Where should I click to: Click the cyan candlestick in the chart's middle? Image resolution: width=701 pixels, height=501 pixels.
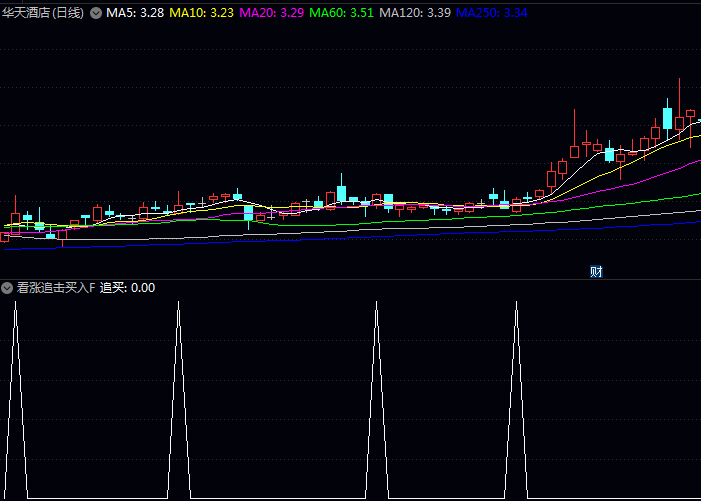tap(341, 192)
